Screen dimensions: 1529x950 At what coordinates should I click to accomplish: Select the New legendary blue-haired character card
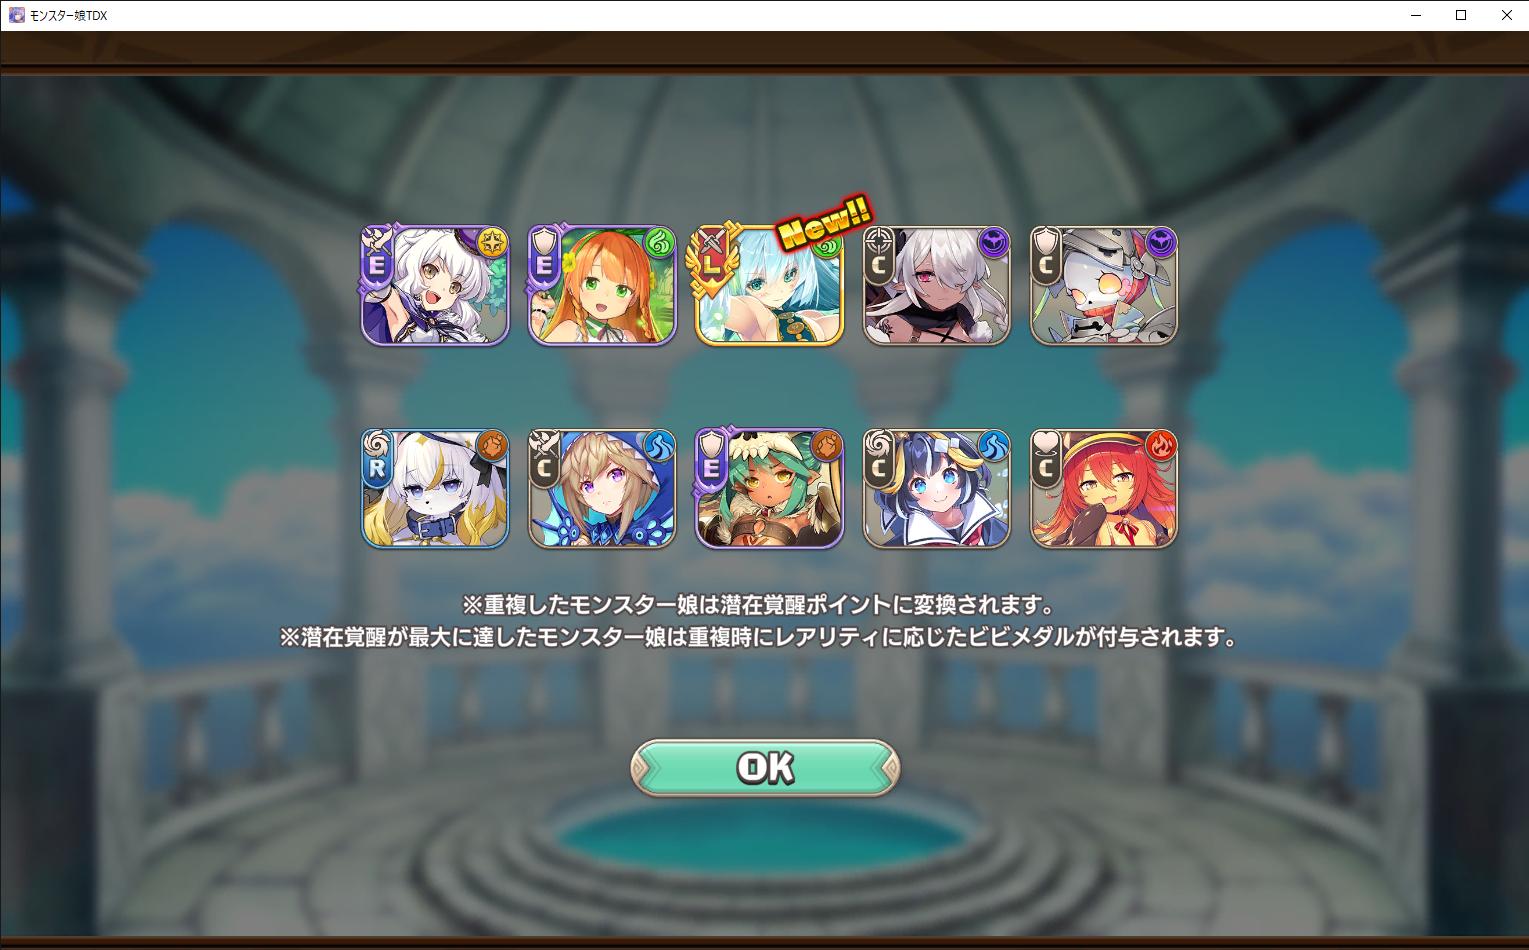[x=769, y=286]
